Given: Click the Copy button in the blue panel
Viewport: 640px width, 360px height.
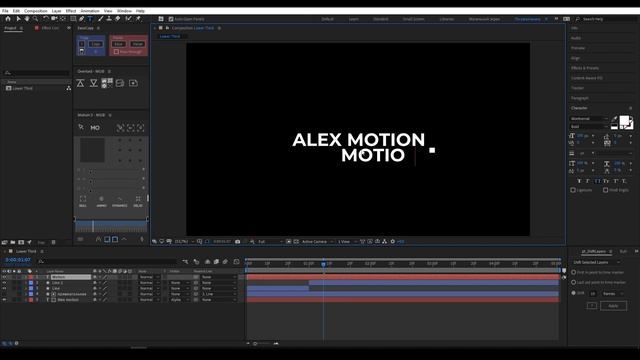Looking at the screenshot, I should (96, 44).
